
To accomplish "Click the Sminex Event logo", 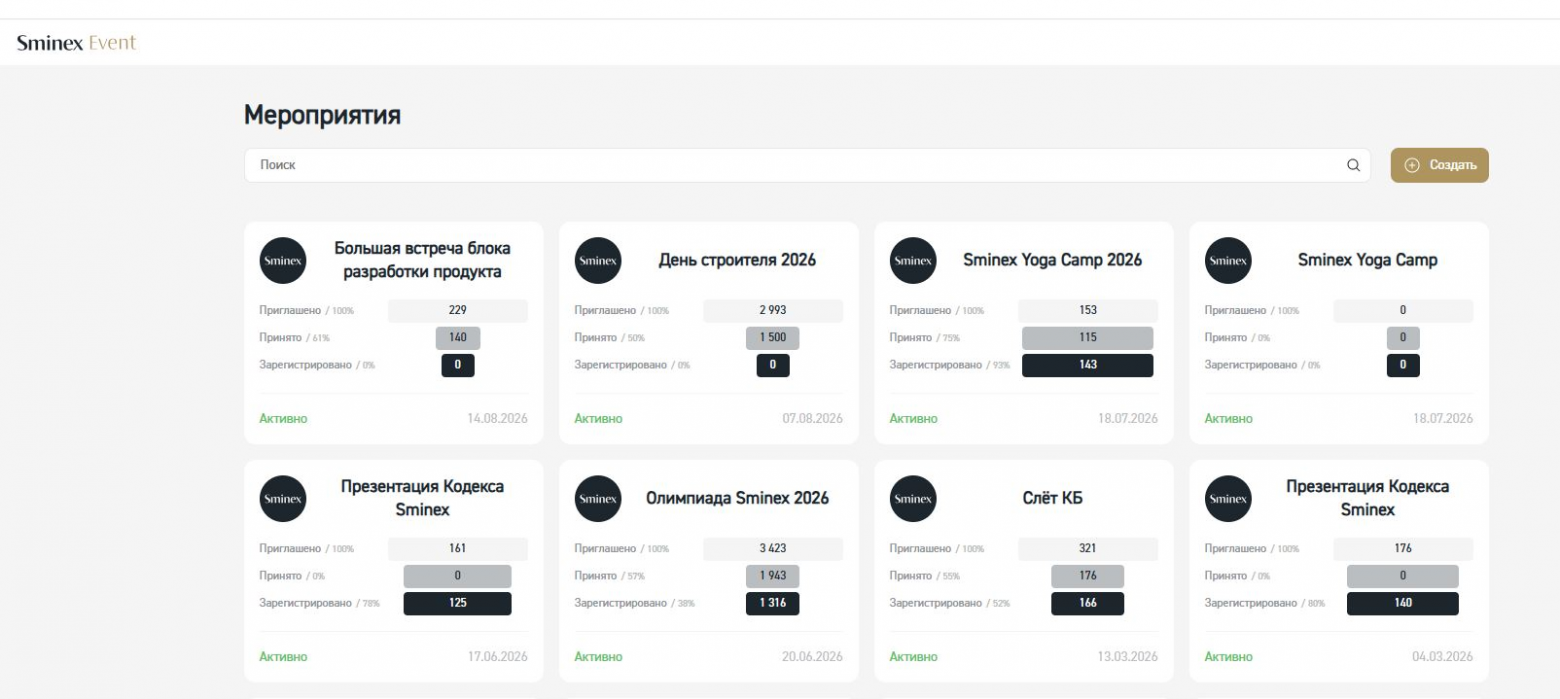I will click(76, 43).
